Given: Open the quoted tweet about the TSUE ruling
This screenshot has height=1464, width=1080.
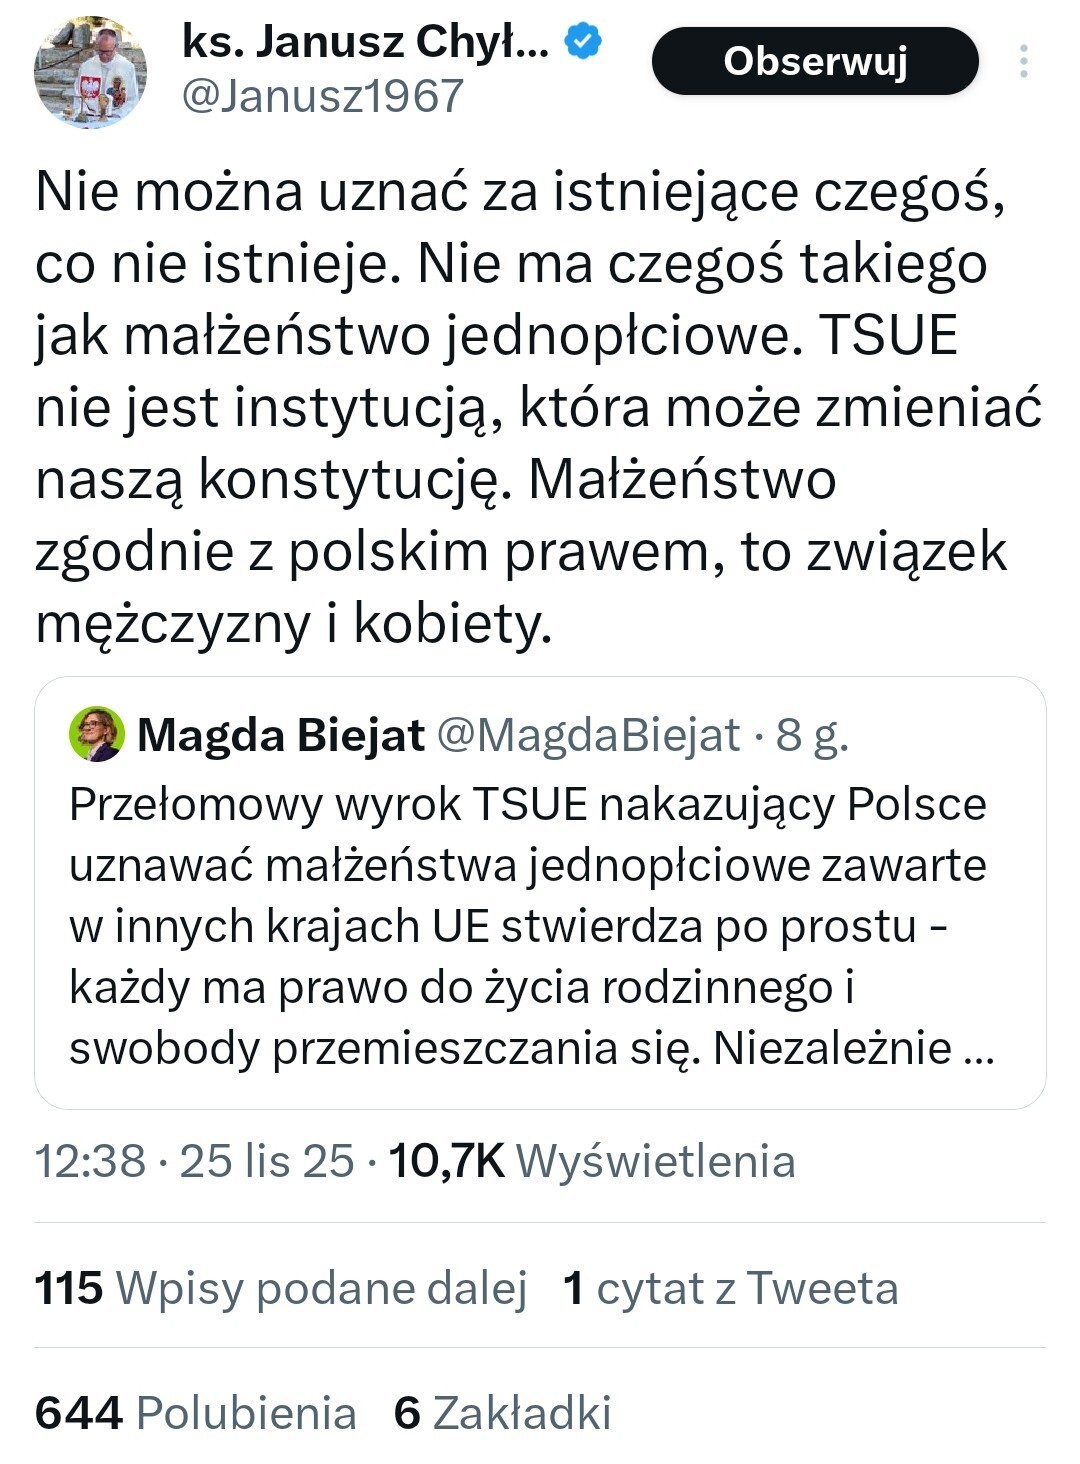Looking at the screenshot, I should point(528,924).
